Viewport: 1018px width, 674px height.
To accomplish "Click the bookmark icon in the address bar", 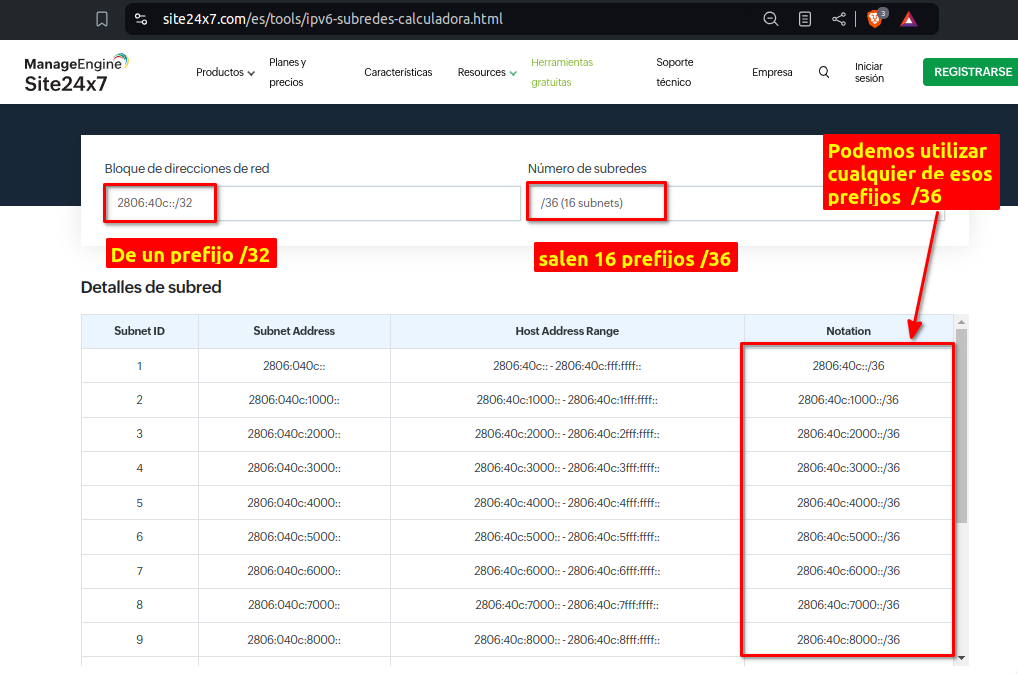I will coord(101,19).
